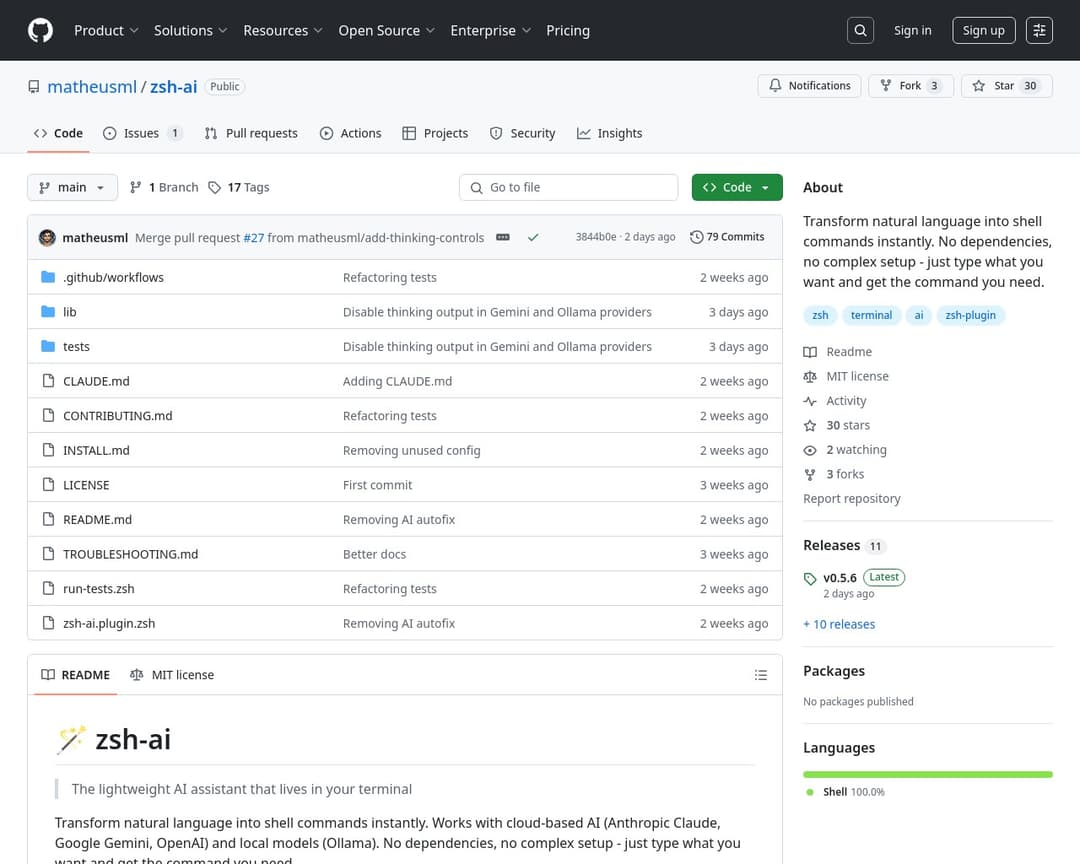1080x864 pixels.
Task: Click the scale icon next to MIT license in About
Action: tap(810, 377)
